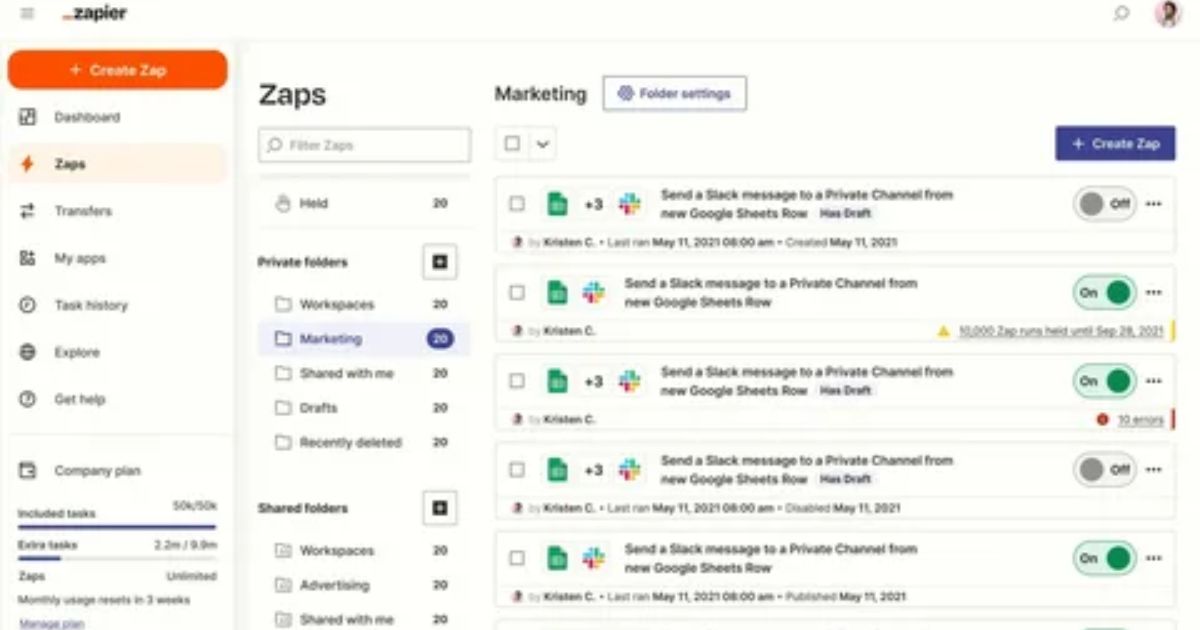Click the search magnifier icon in top bar
The image size is (1200, 630).
coord(1122,14)
